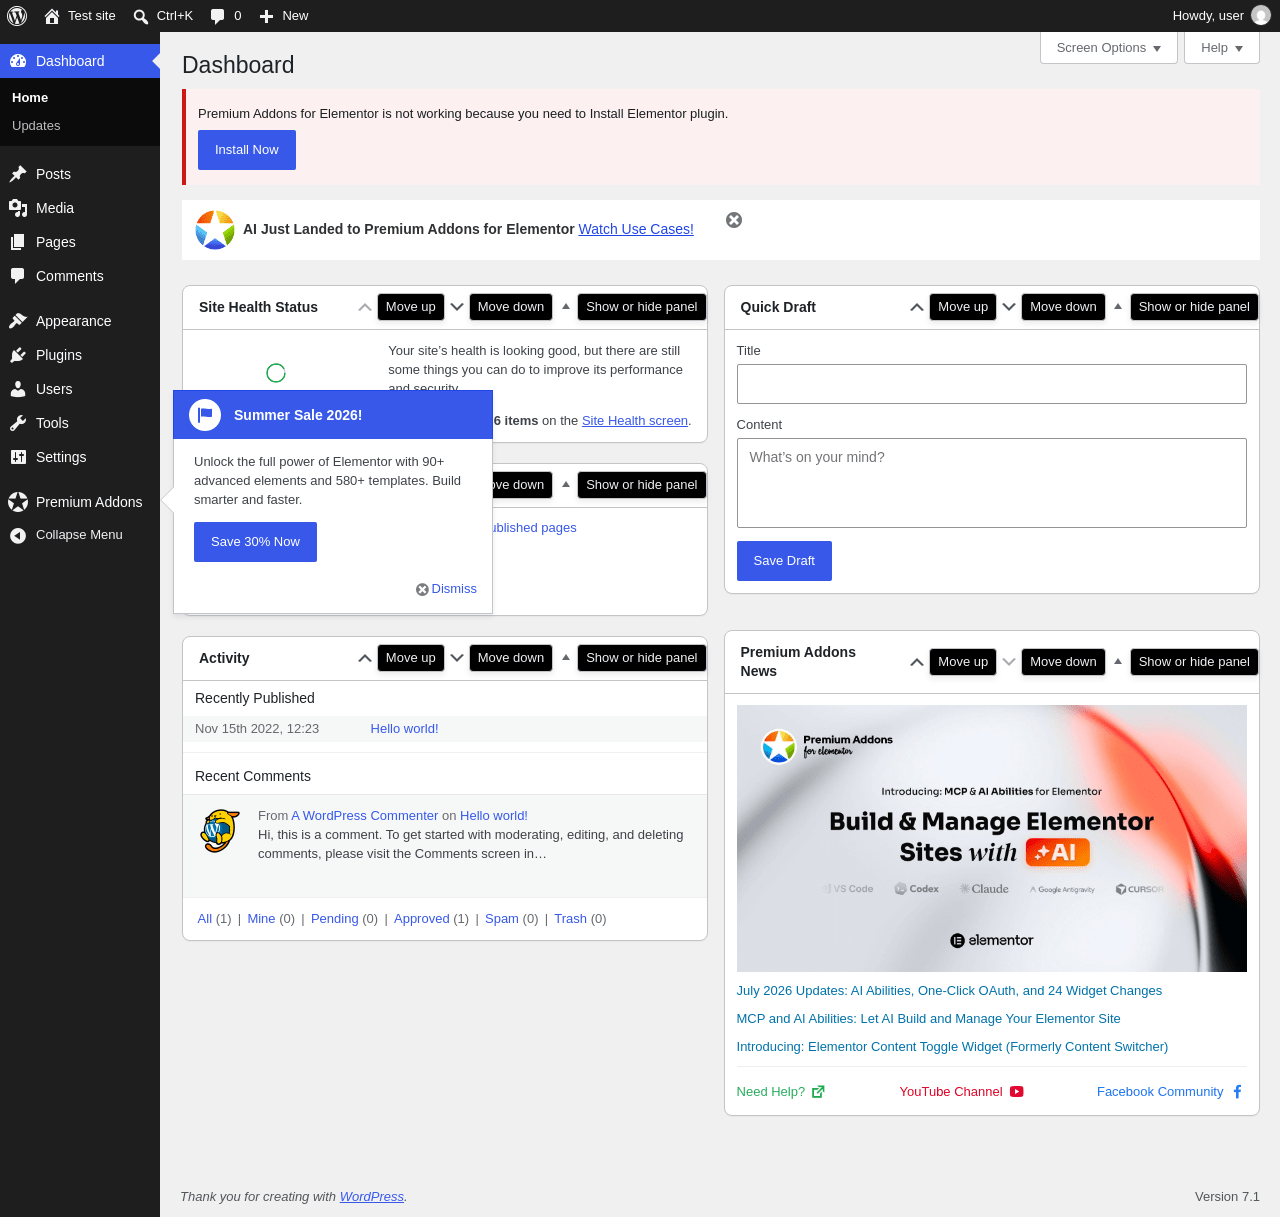Image resolution: width=1280 pixels, height=1217 pixels.
Task: Open the WordPress link in footer
Action: pyautogui.click(x=372, y=1197)
